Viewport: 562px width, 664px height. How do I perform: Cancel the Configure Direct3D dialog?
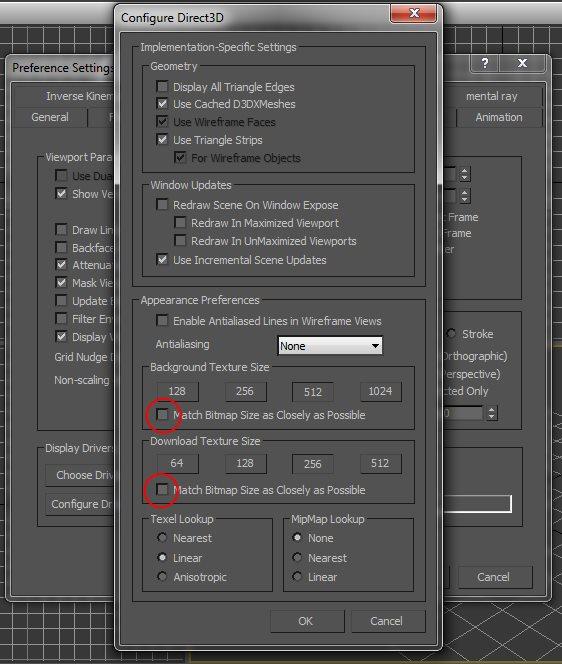pyautogui.click(x=388, y=621)
